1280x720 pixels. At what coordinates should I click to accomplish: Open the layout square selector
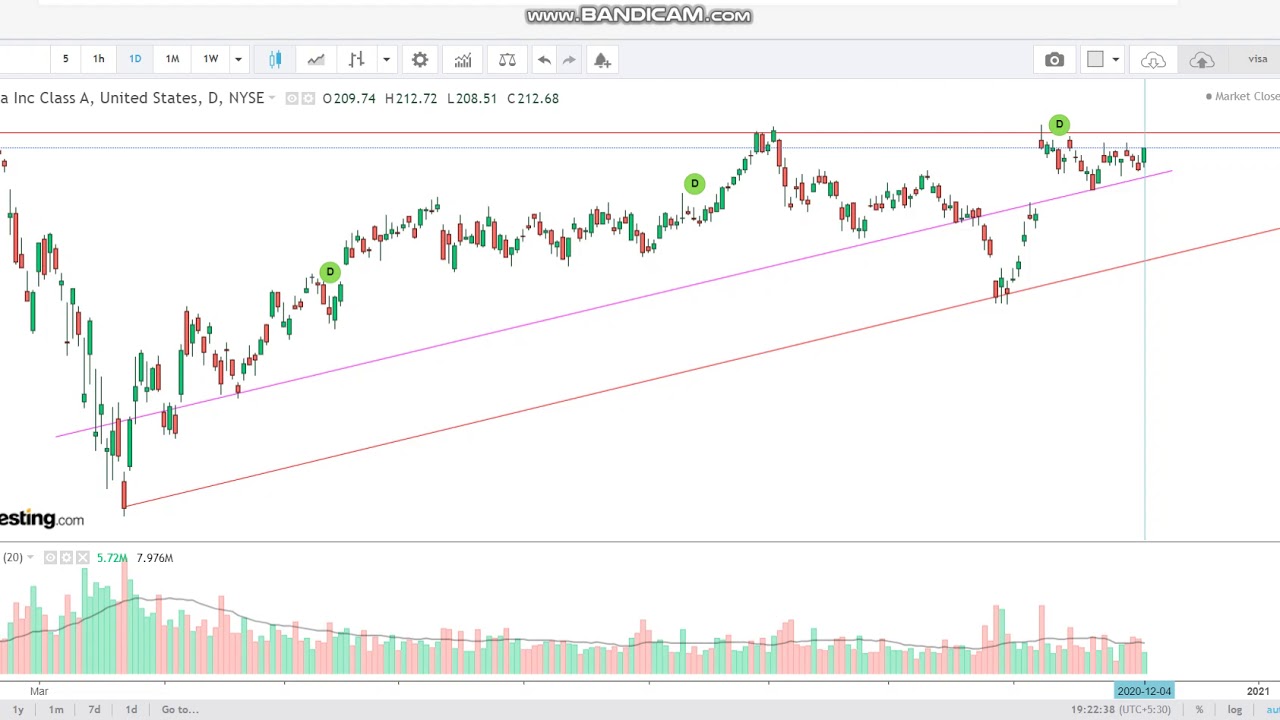click(1096, 60)
